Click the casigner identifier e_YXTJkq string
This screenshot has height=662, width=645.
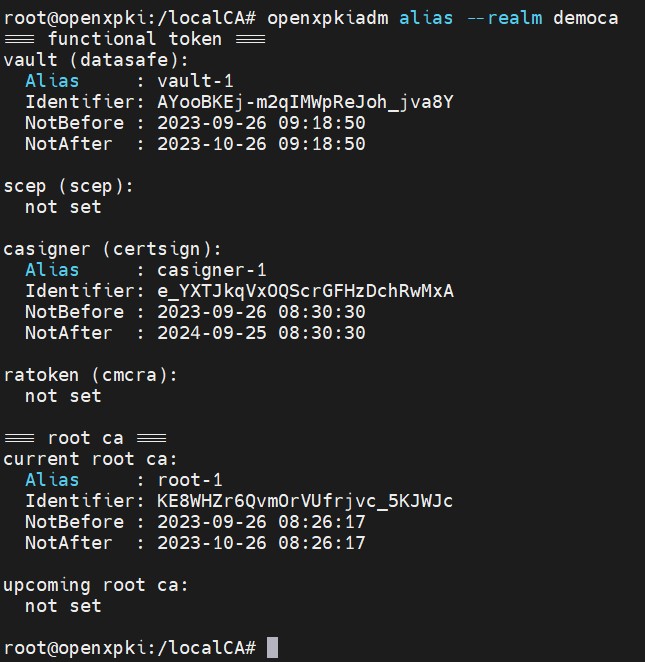coord(305,291)
